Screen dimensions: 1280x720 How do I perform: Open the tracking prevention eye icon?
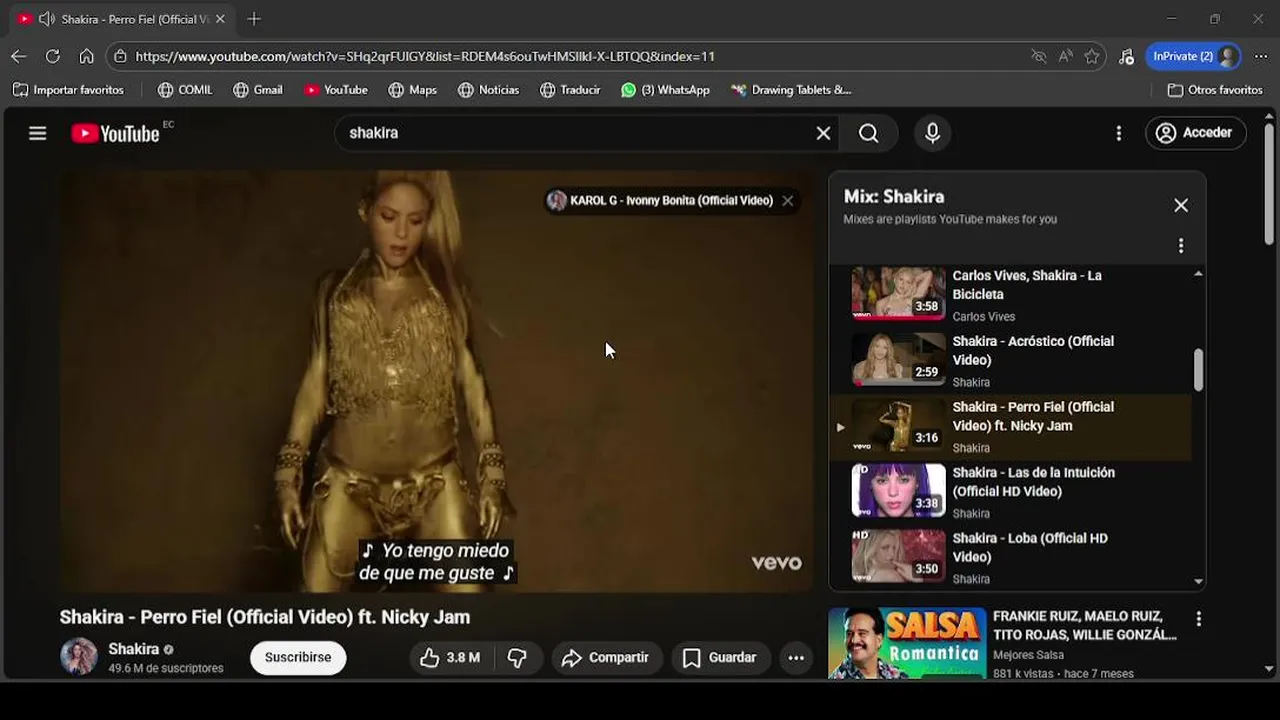(1038, 56)
